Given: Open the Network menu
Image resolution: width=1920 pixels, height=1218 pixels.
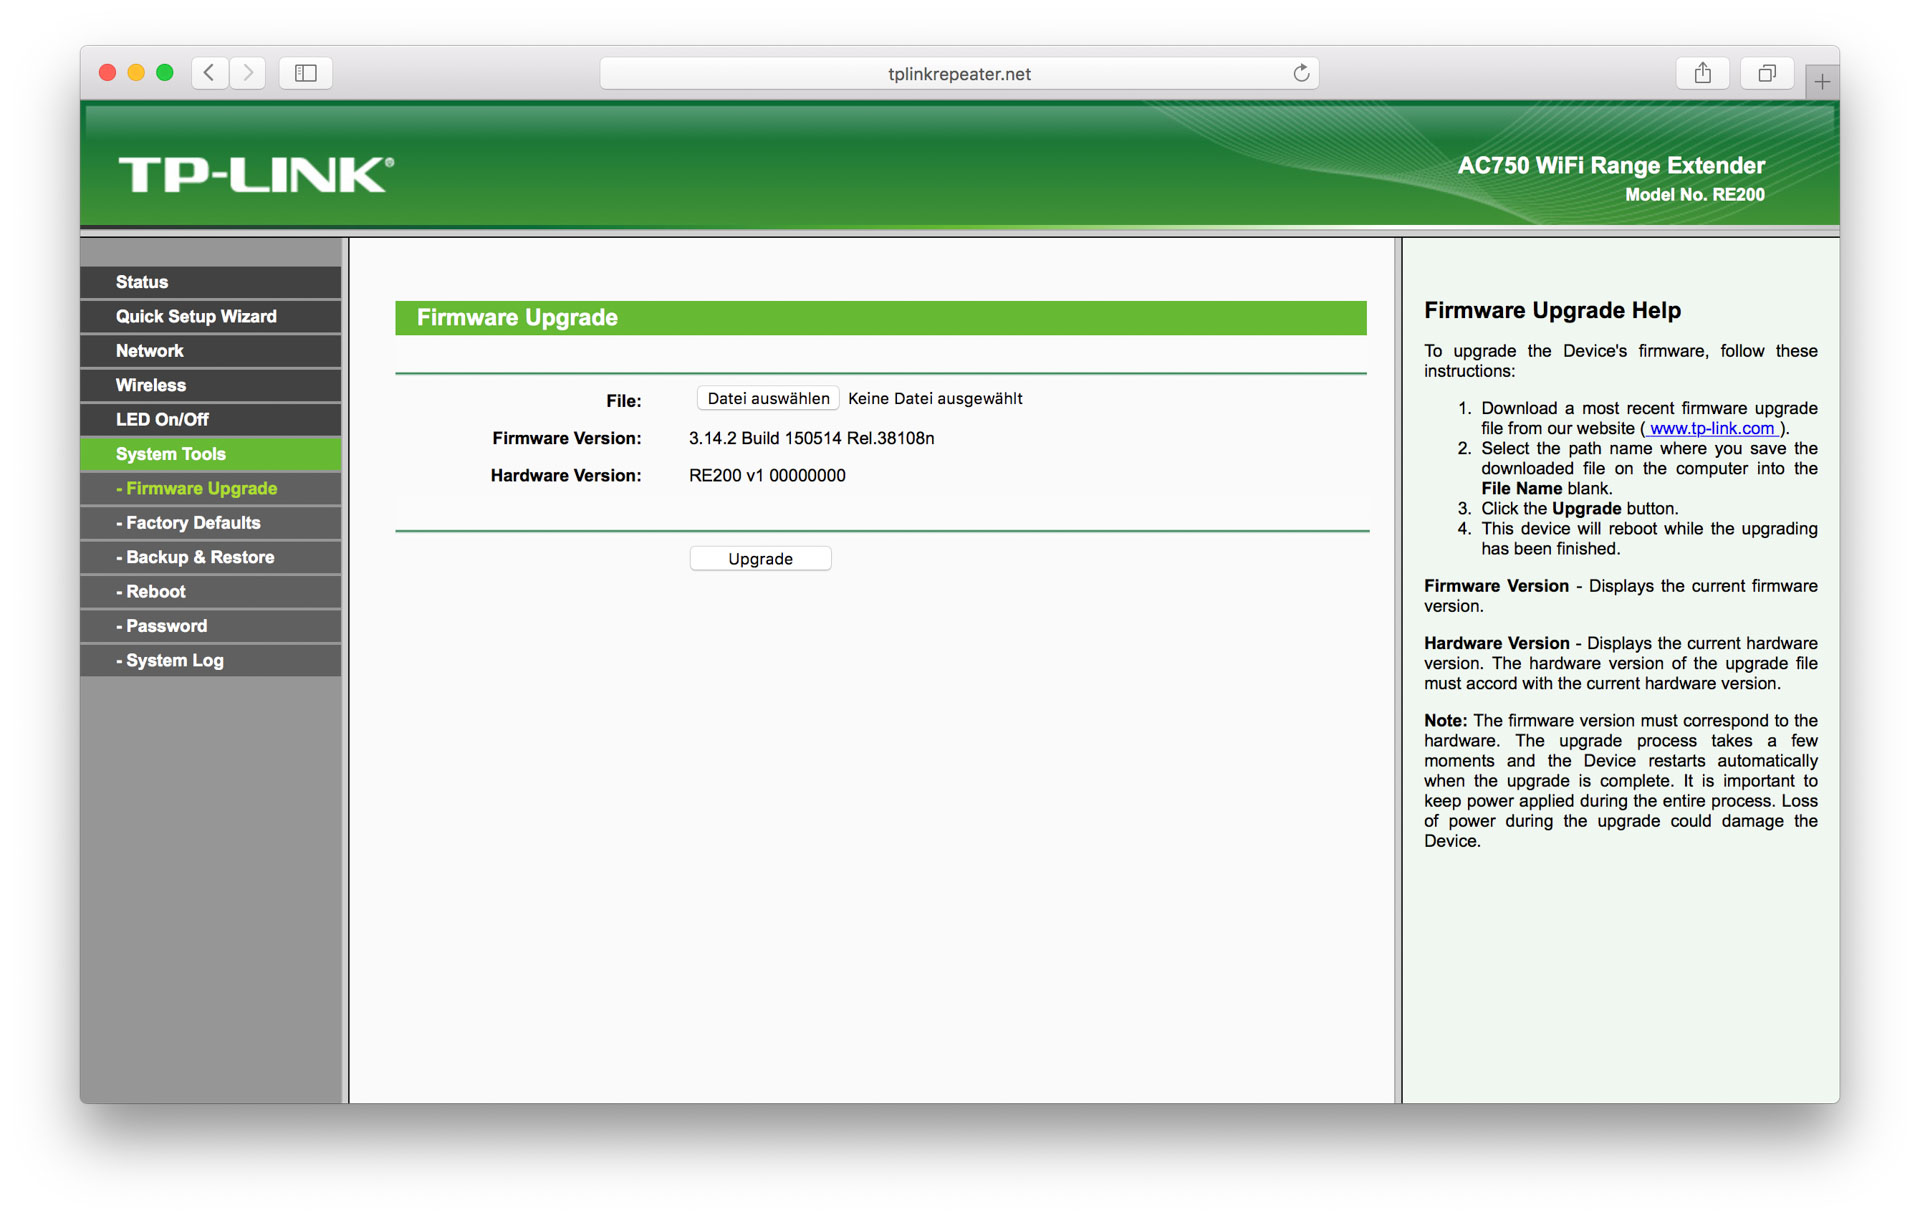Looking at the screenshot, I should 211,351.
